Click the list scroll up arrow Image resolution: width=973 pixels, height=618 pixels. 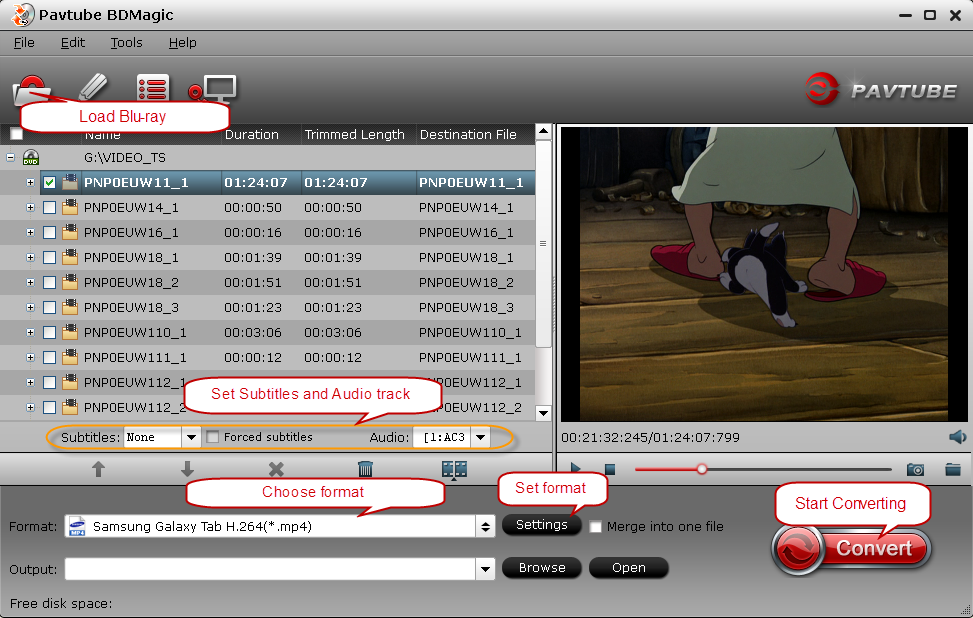pos(543,132)
